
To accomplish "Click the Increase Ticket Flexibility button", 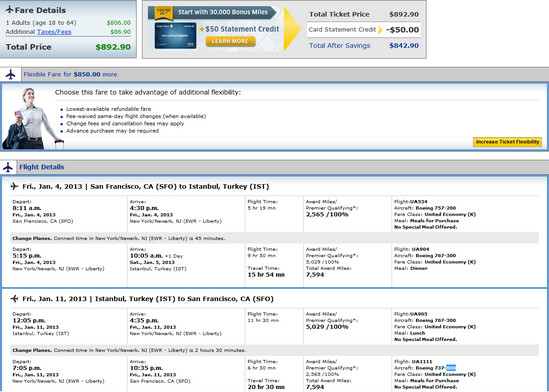I will click(507, 142).
